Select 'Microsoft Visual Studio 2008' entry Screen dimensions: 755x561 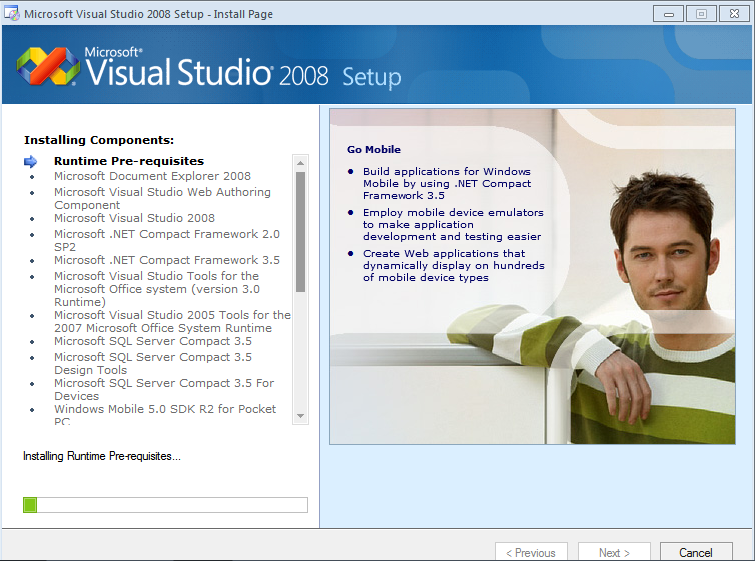(x=134, y=218)
